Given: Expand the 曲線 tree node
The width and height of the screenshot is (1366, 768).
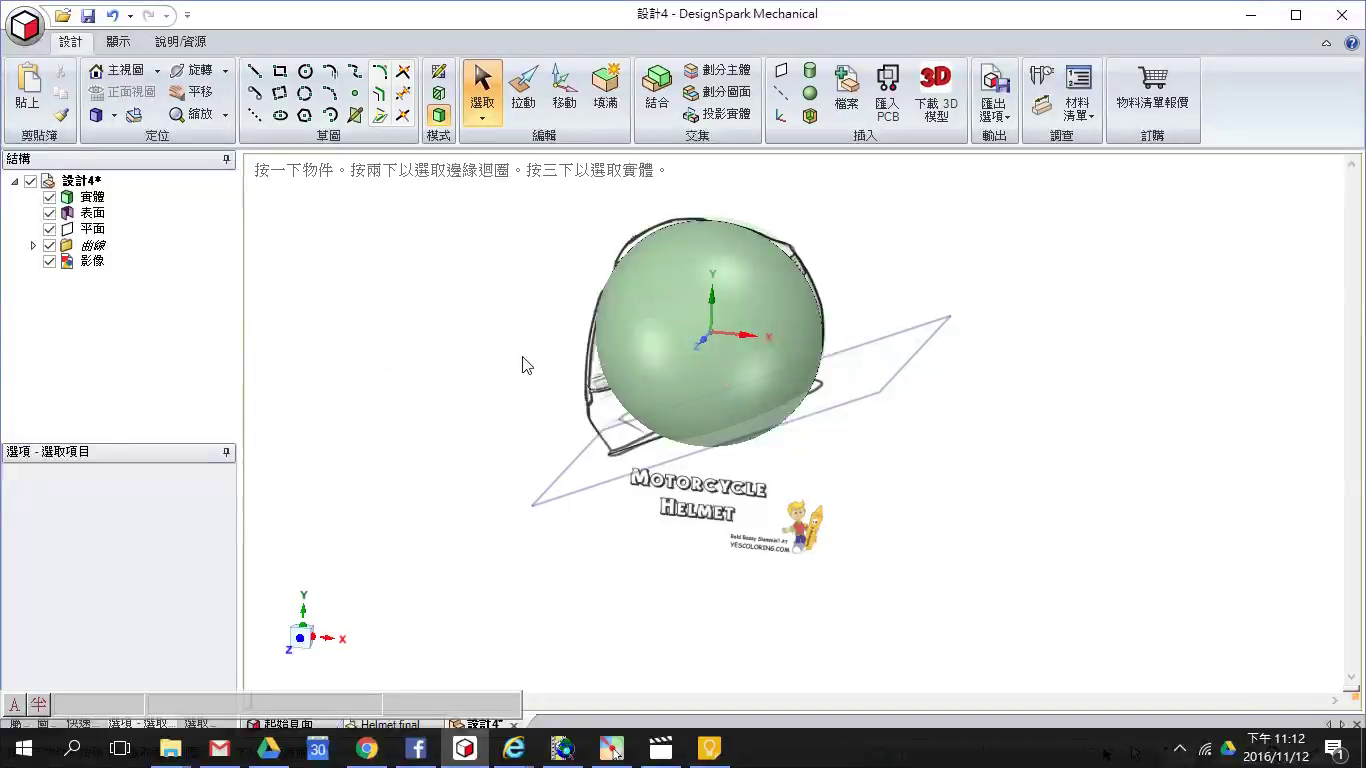Looking at the screenshot, I should tap(33, 245).
